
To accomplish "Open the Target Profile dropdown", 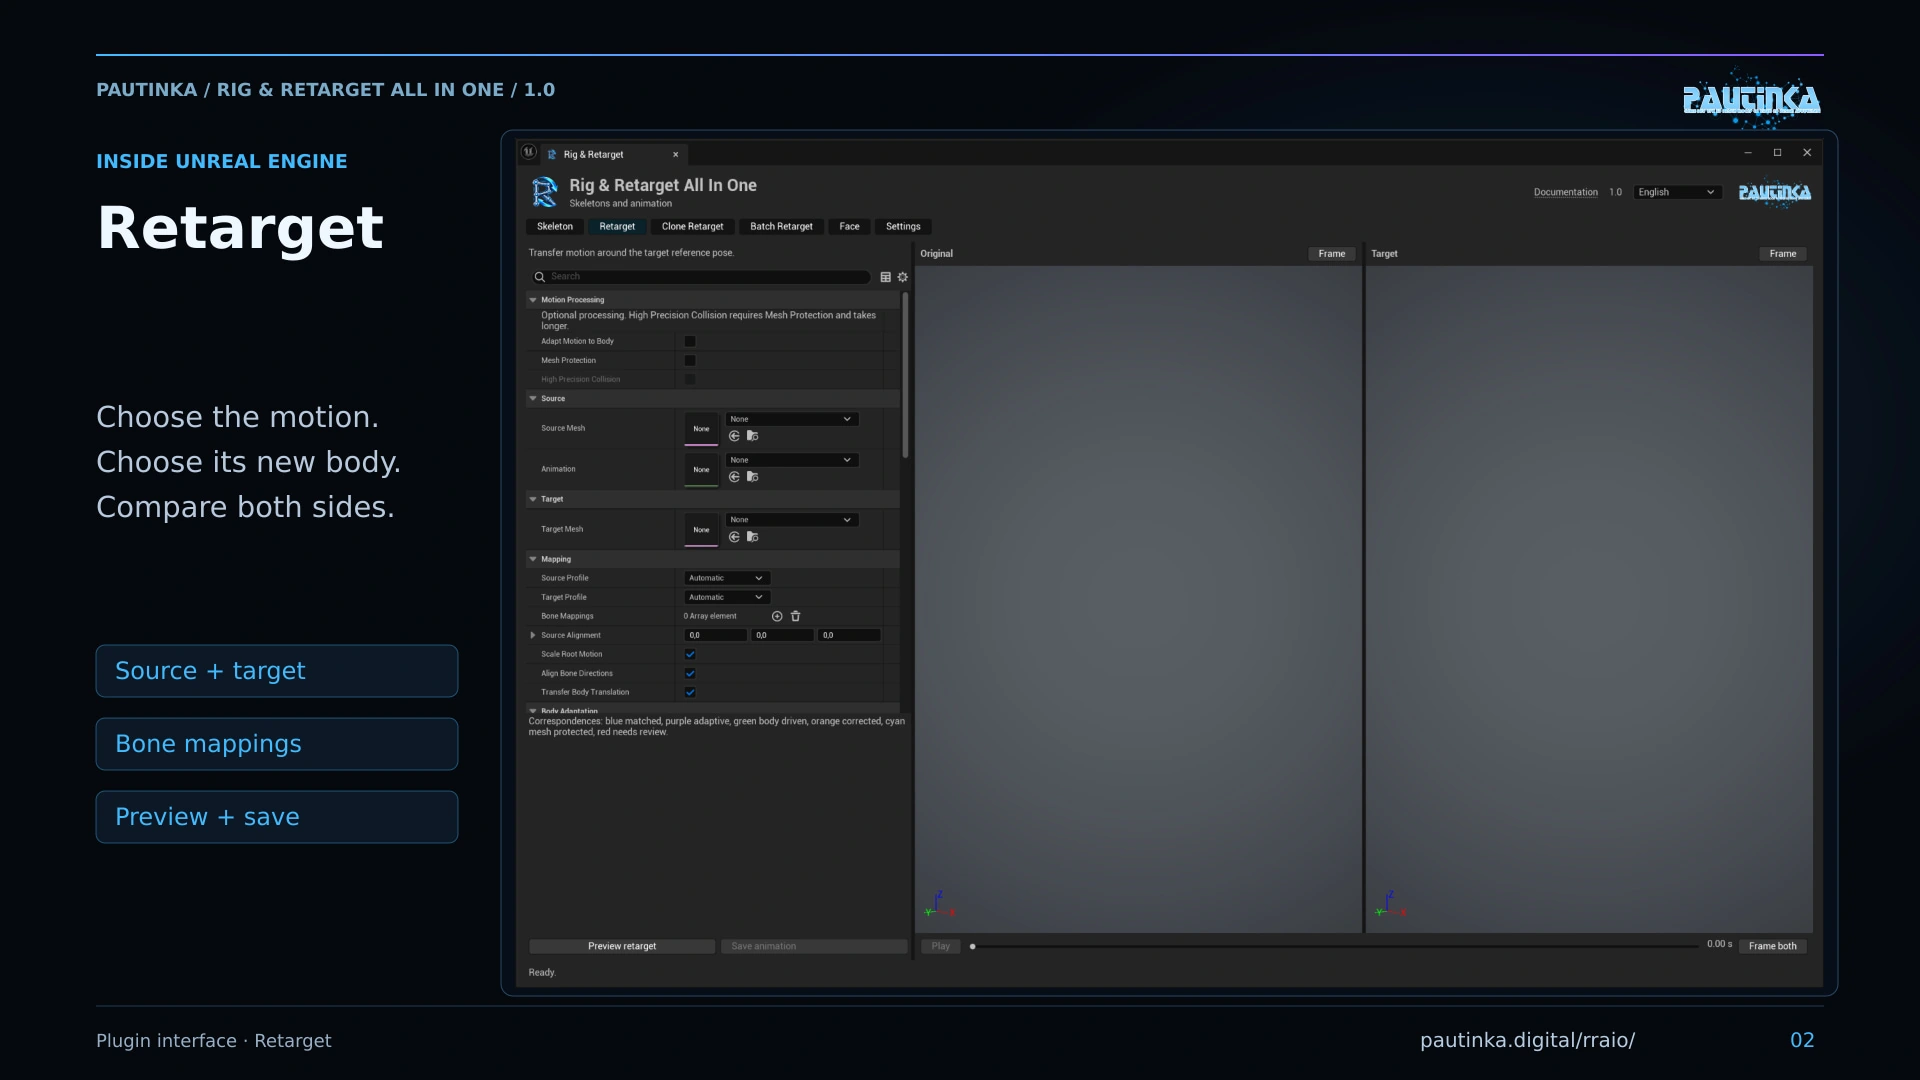I will [x=727, y=597].
